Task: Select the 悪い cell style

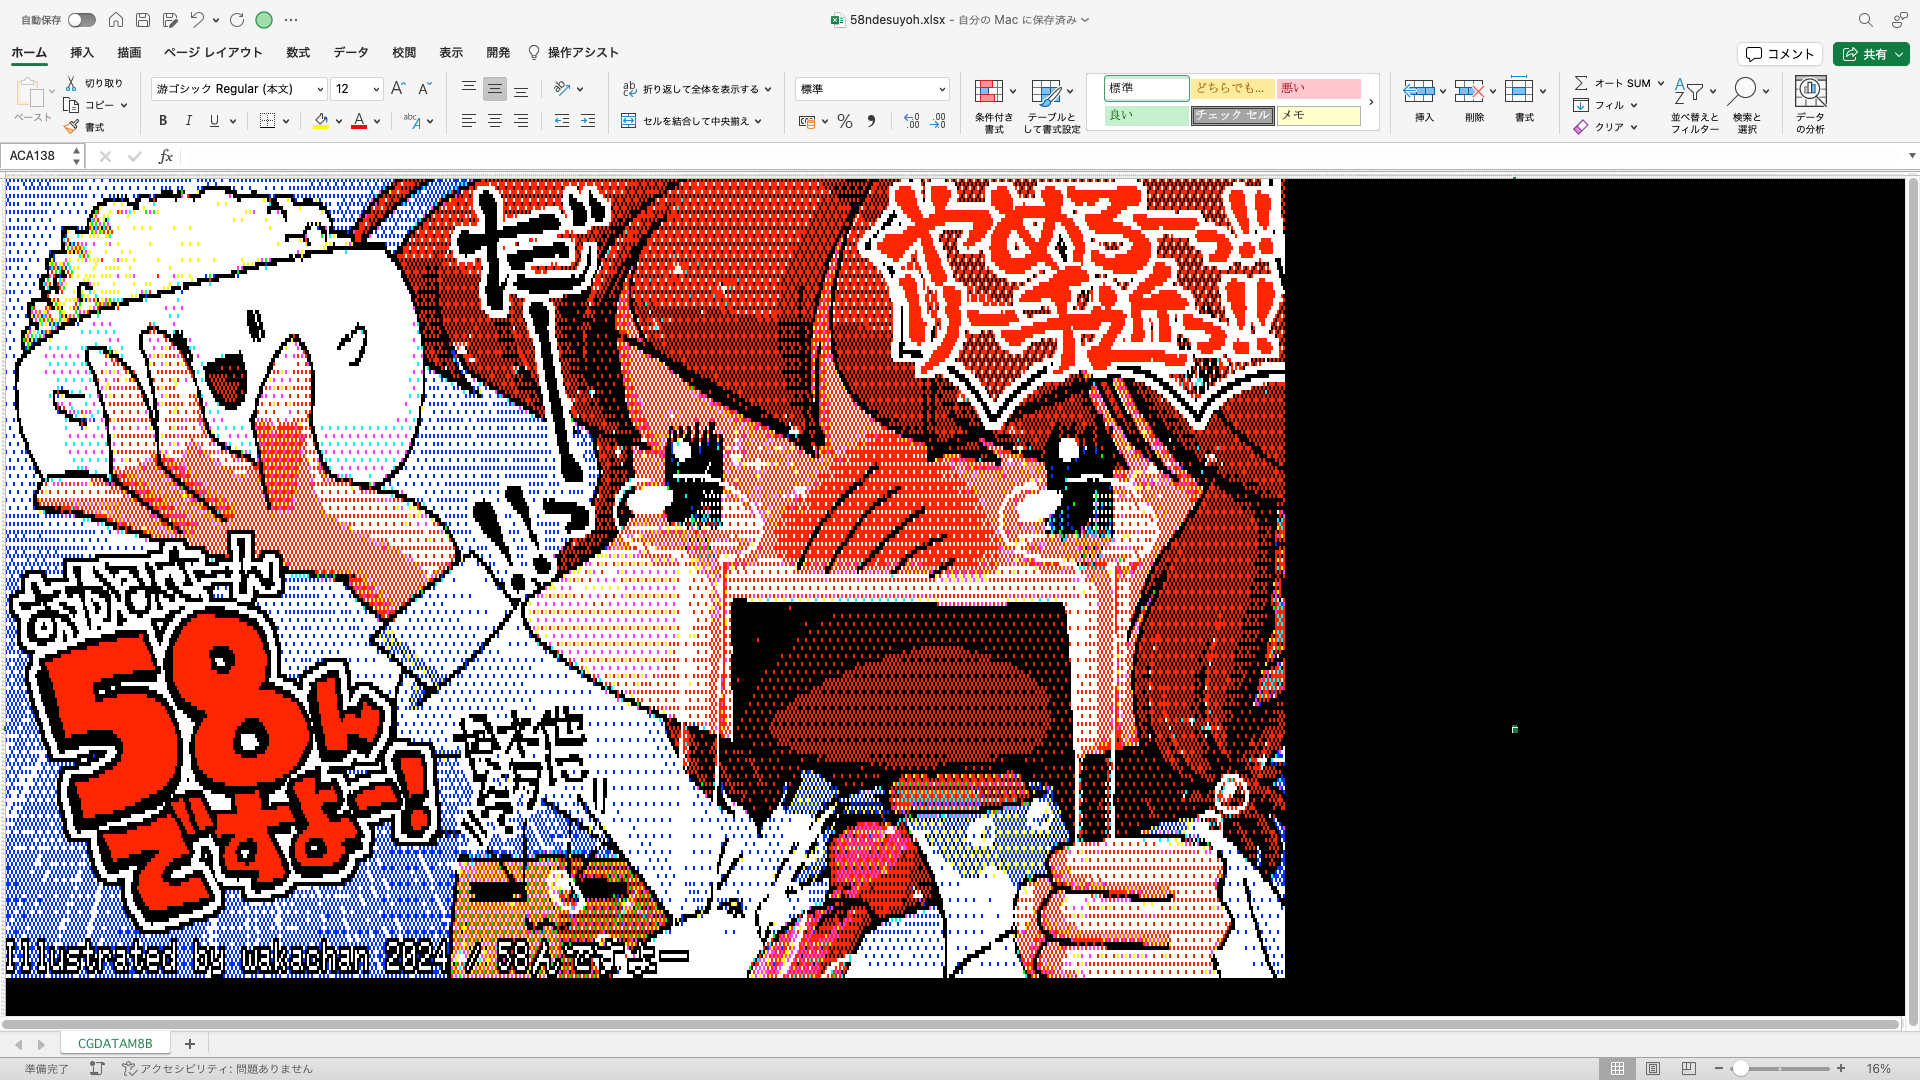Action: point(1318,88)
